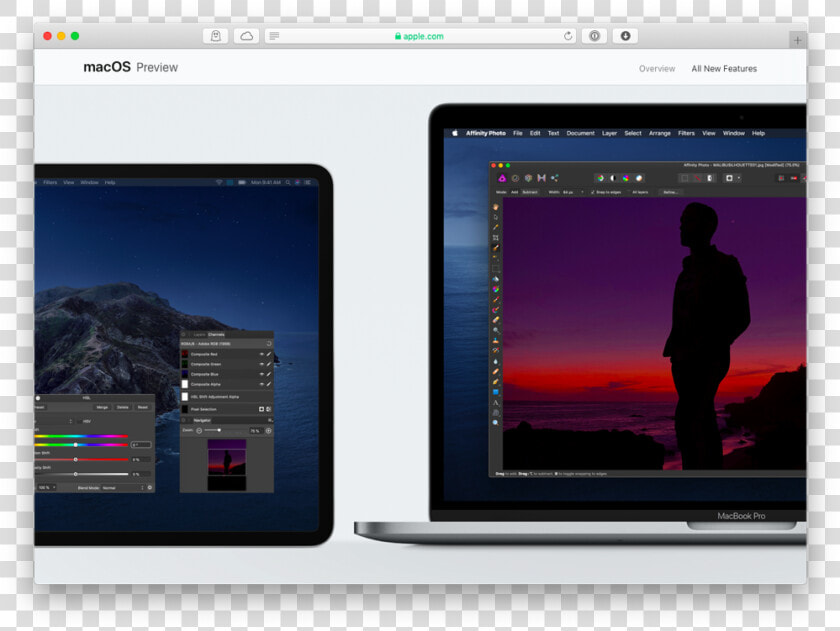Zoom out with the Navigator minus button
This screenshot has width=840, height=631.
tap(199, 431)
